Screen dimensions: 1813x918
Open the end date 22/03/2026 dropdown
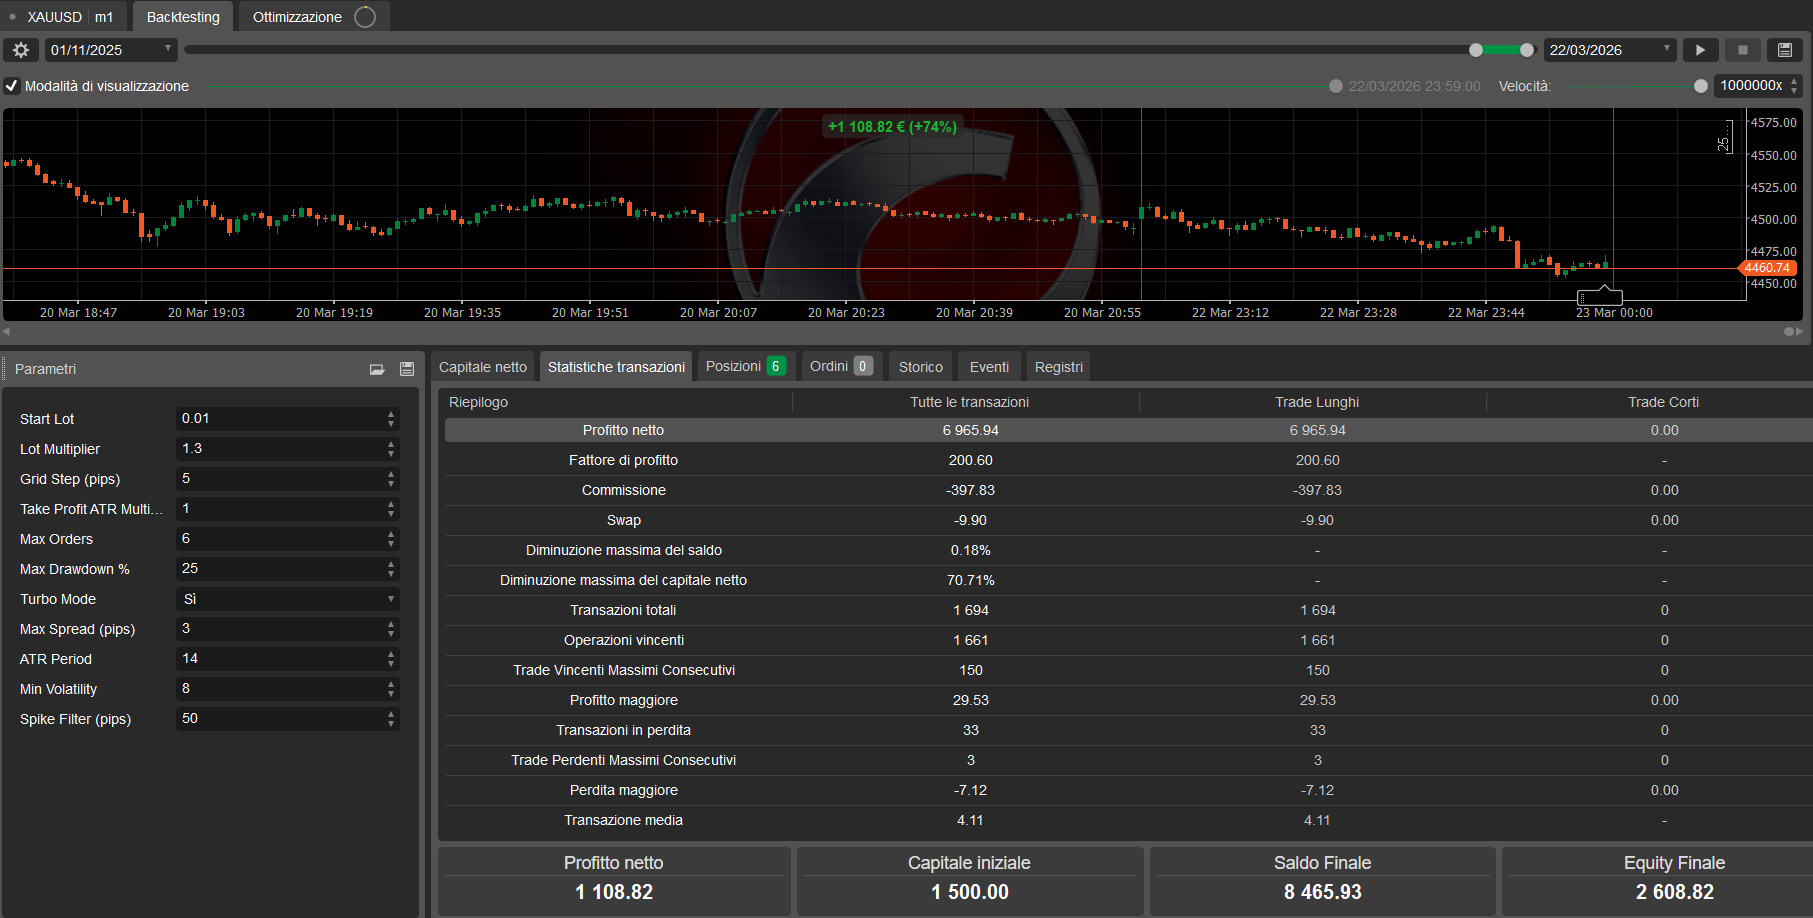(x=1666, y=49)
